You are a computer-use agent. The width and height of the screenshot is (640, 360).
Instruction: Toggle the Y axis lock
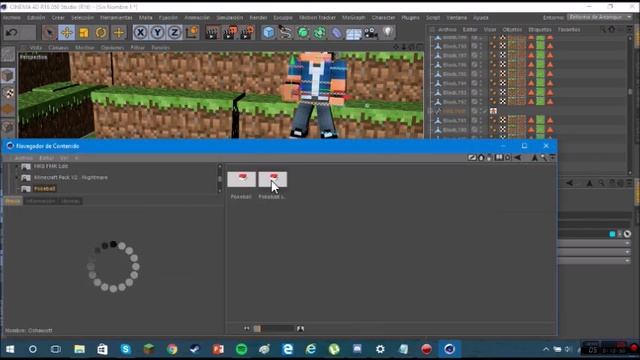coord(158,33)
